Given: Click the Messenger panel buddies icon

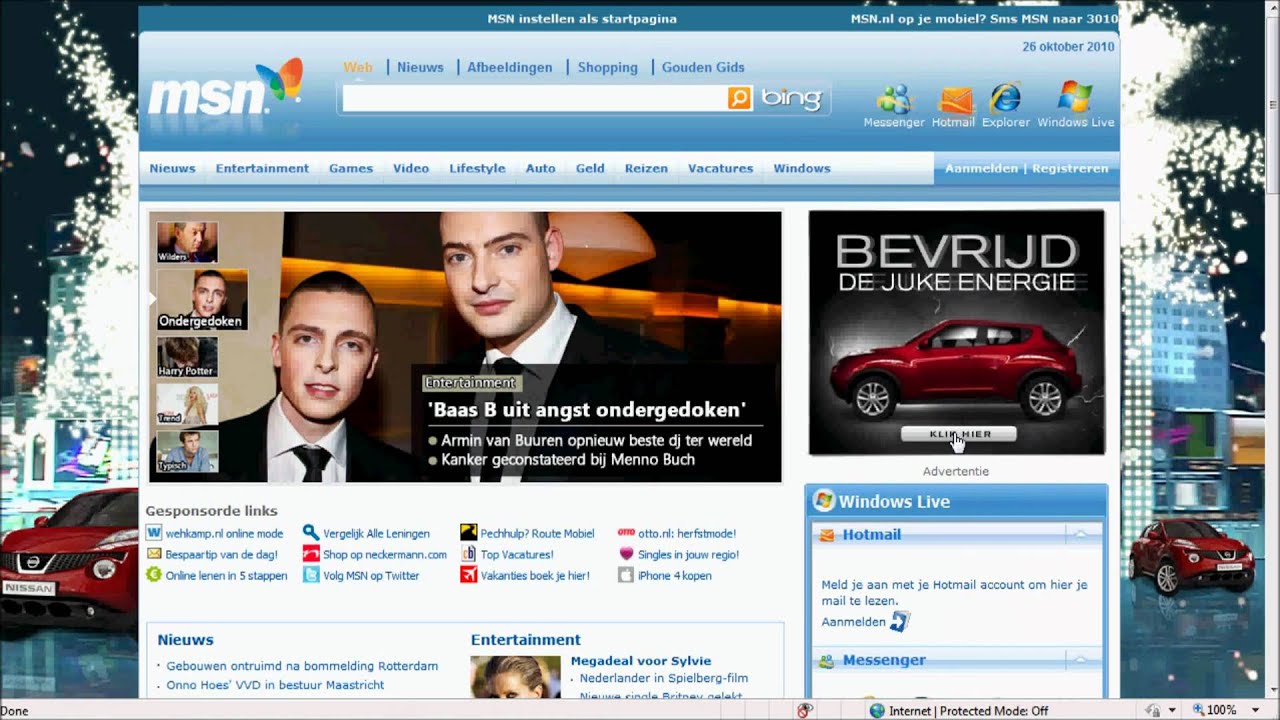Looking at the screenshot, I should click(x=827, y=661).
